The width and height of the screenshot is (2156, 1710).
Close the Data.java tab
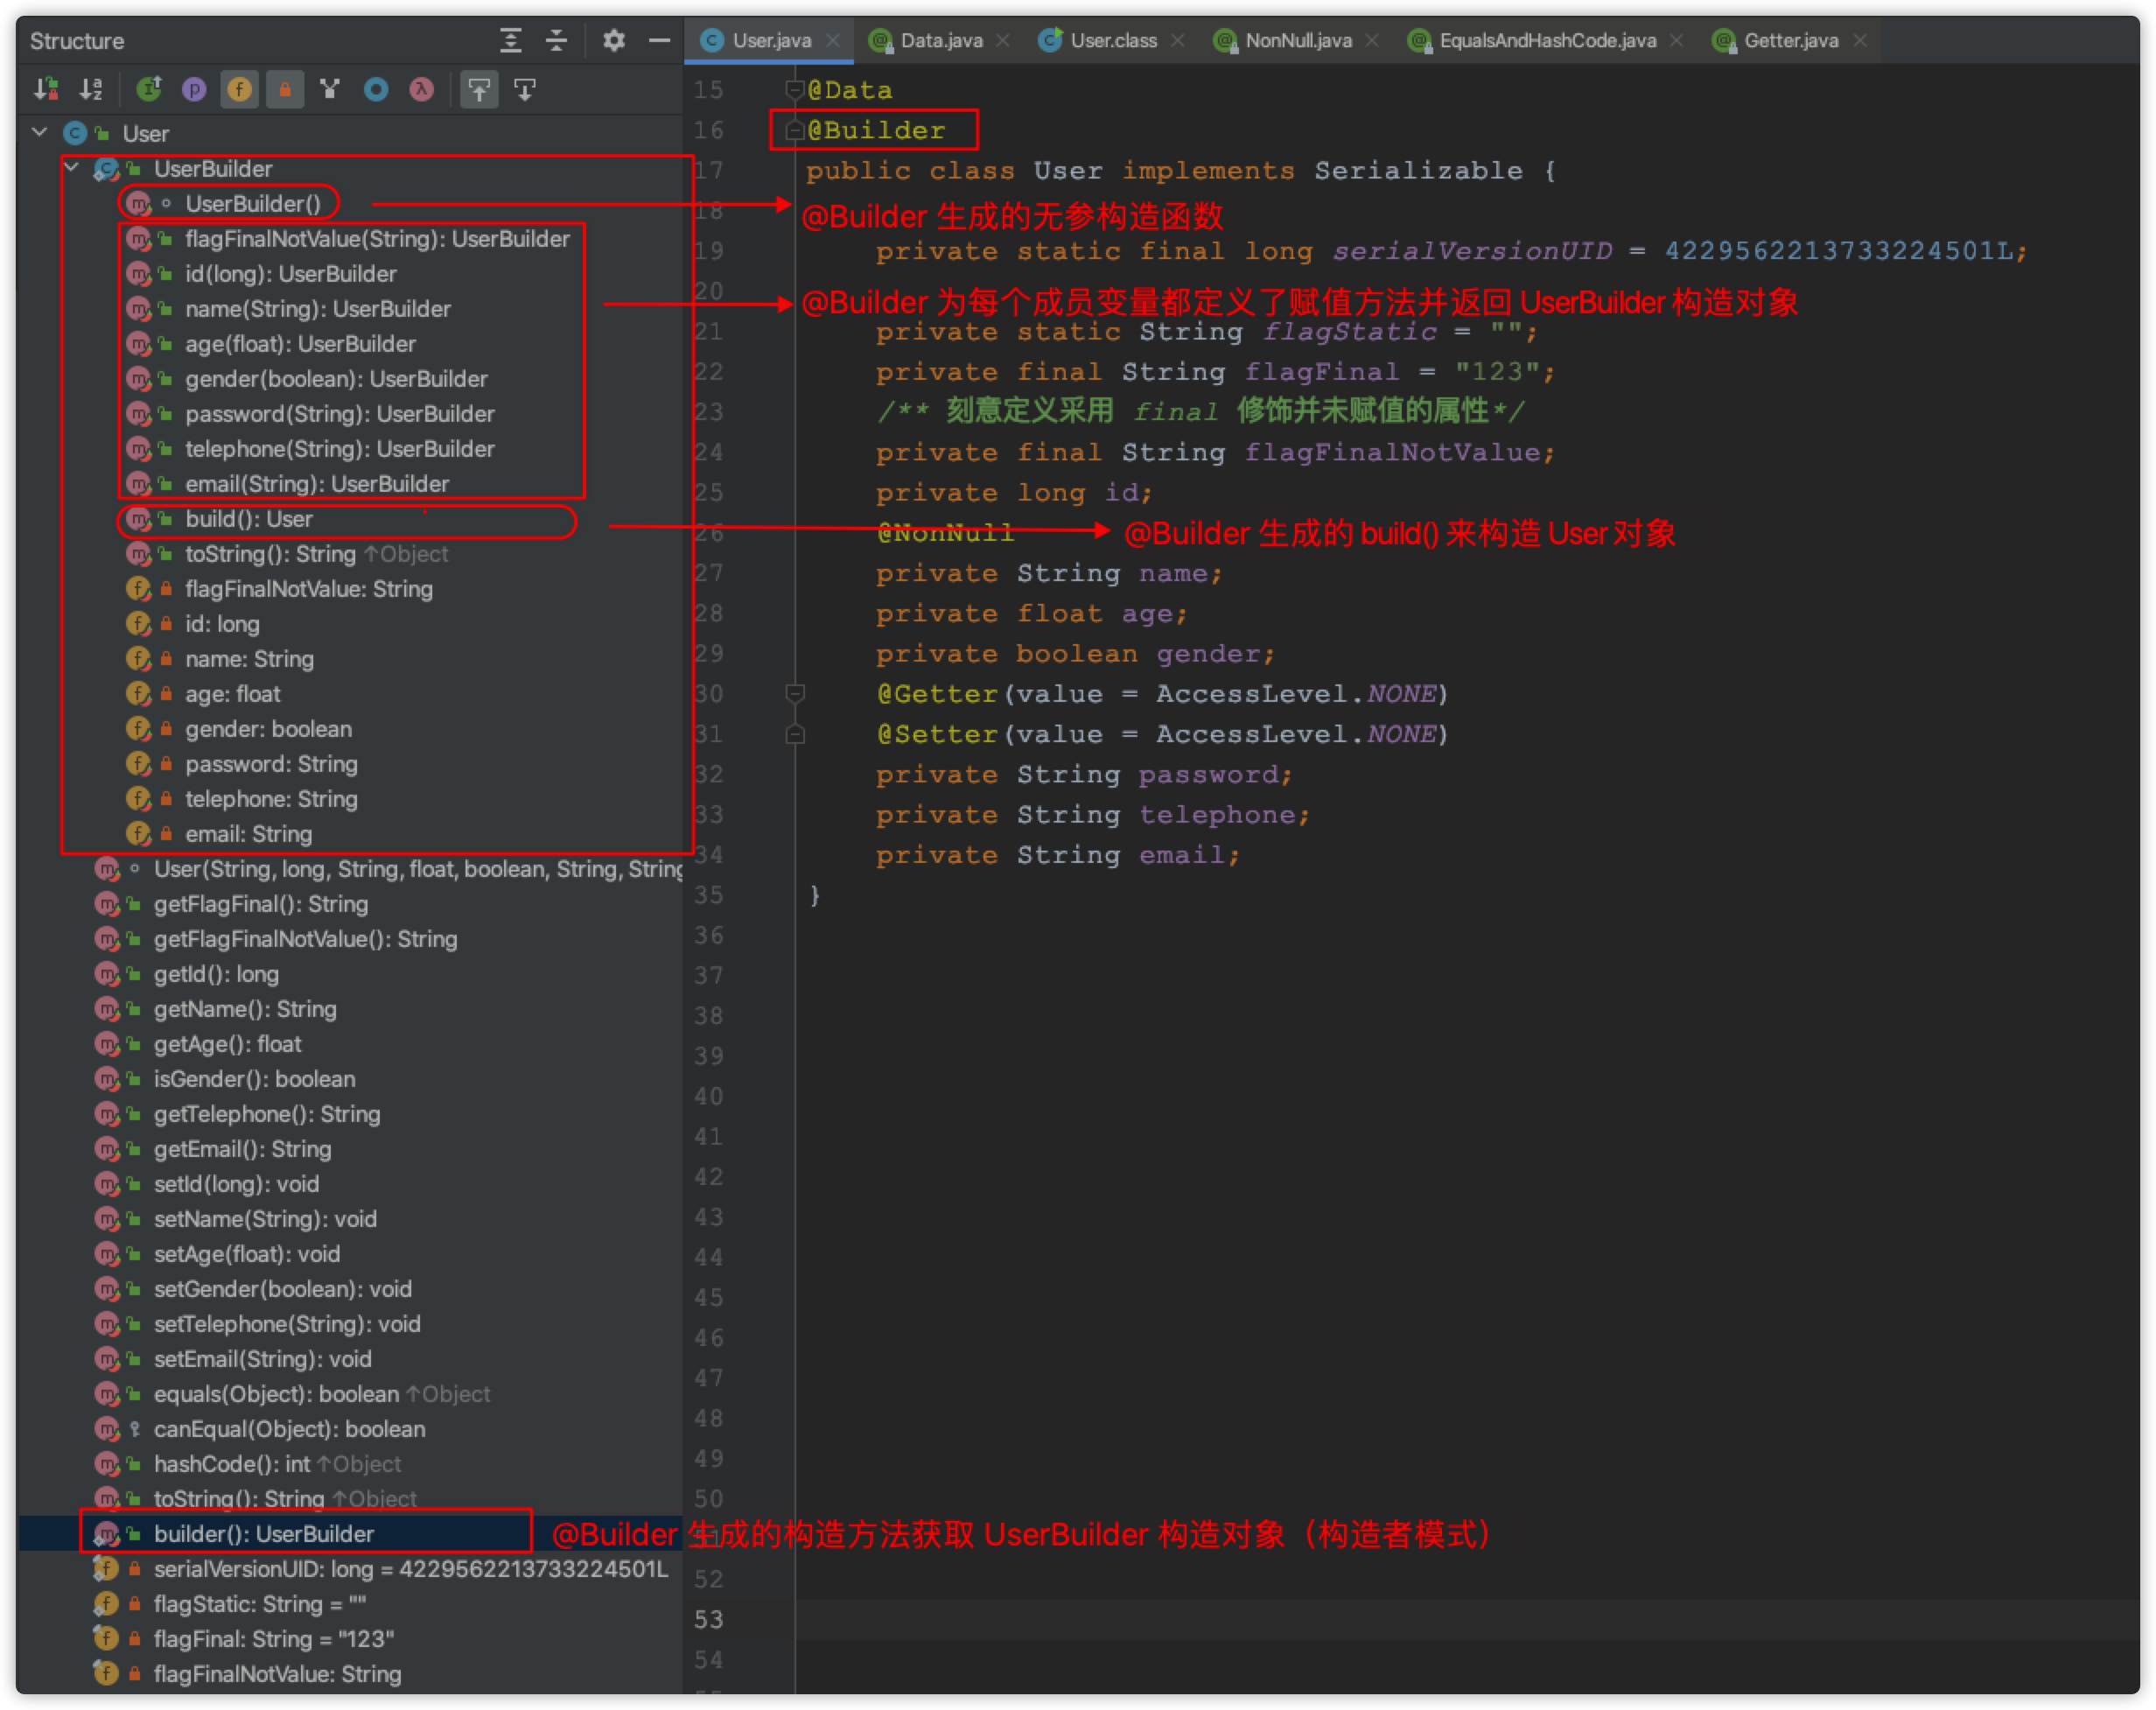tap(1003, 41)
